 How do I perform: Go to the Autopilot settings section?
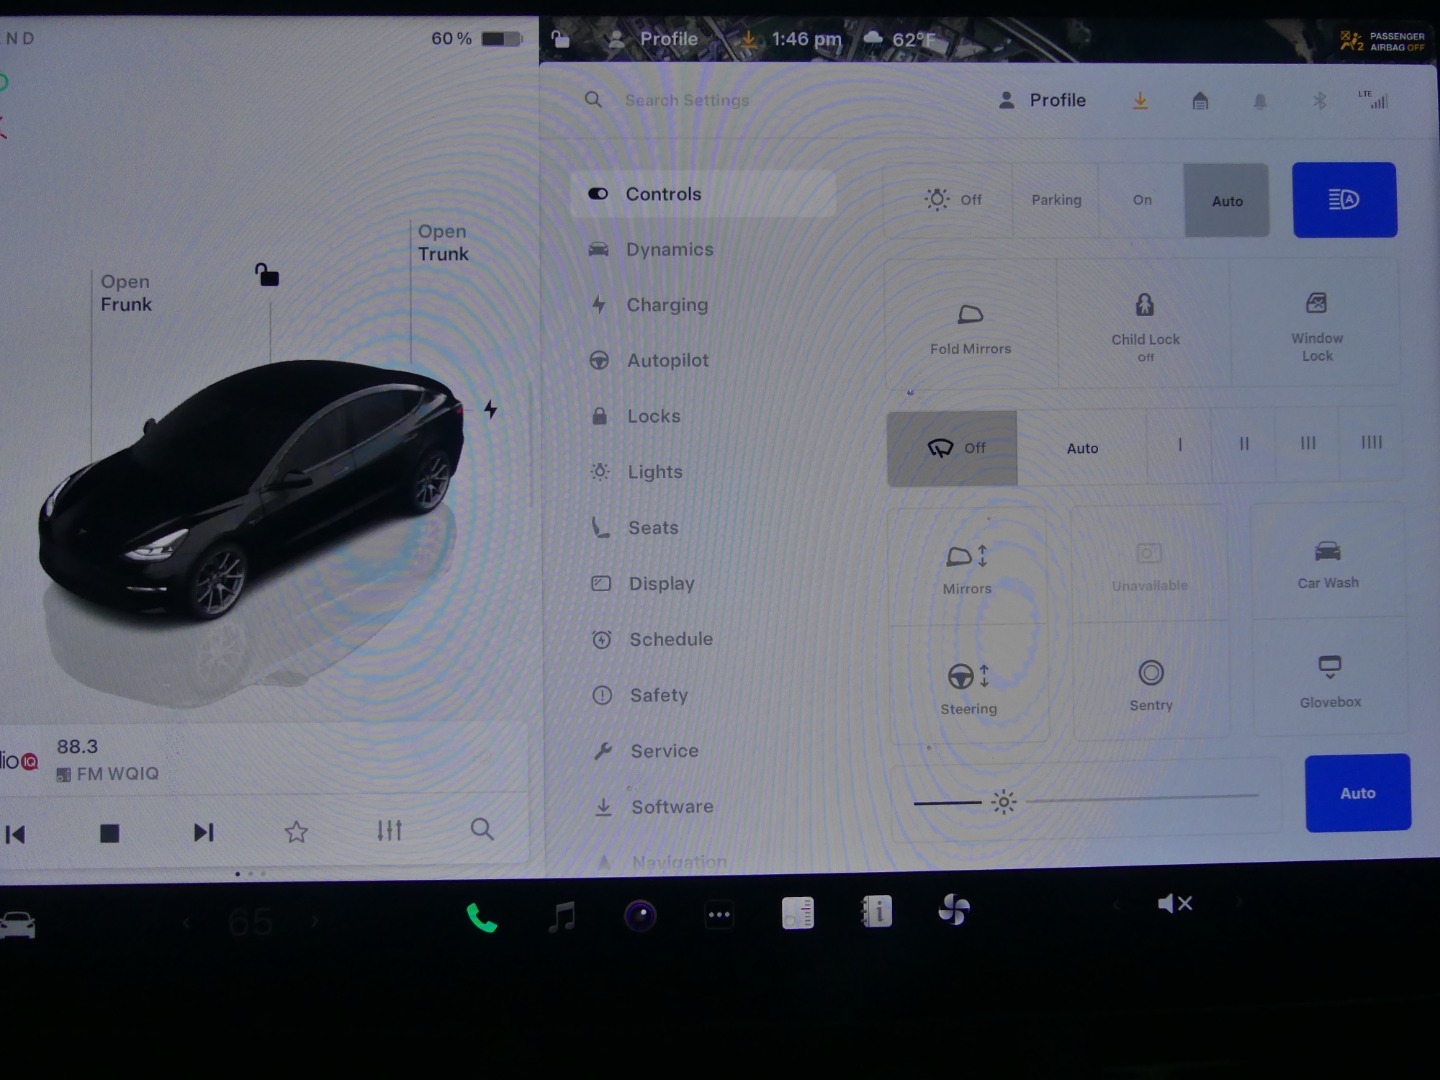[667, 361]
